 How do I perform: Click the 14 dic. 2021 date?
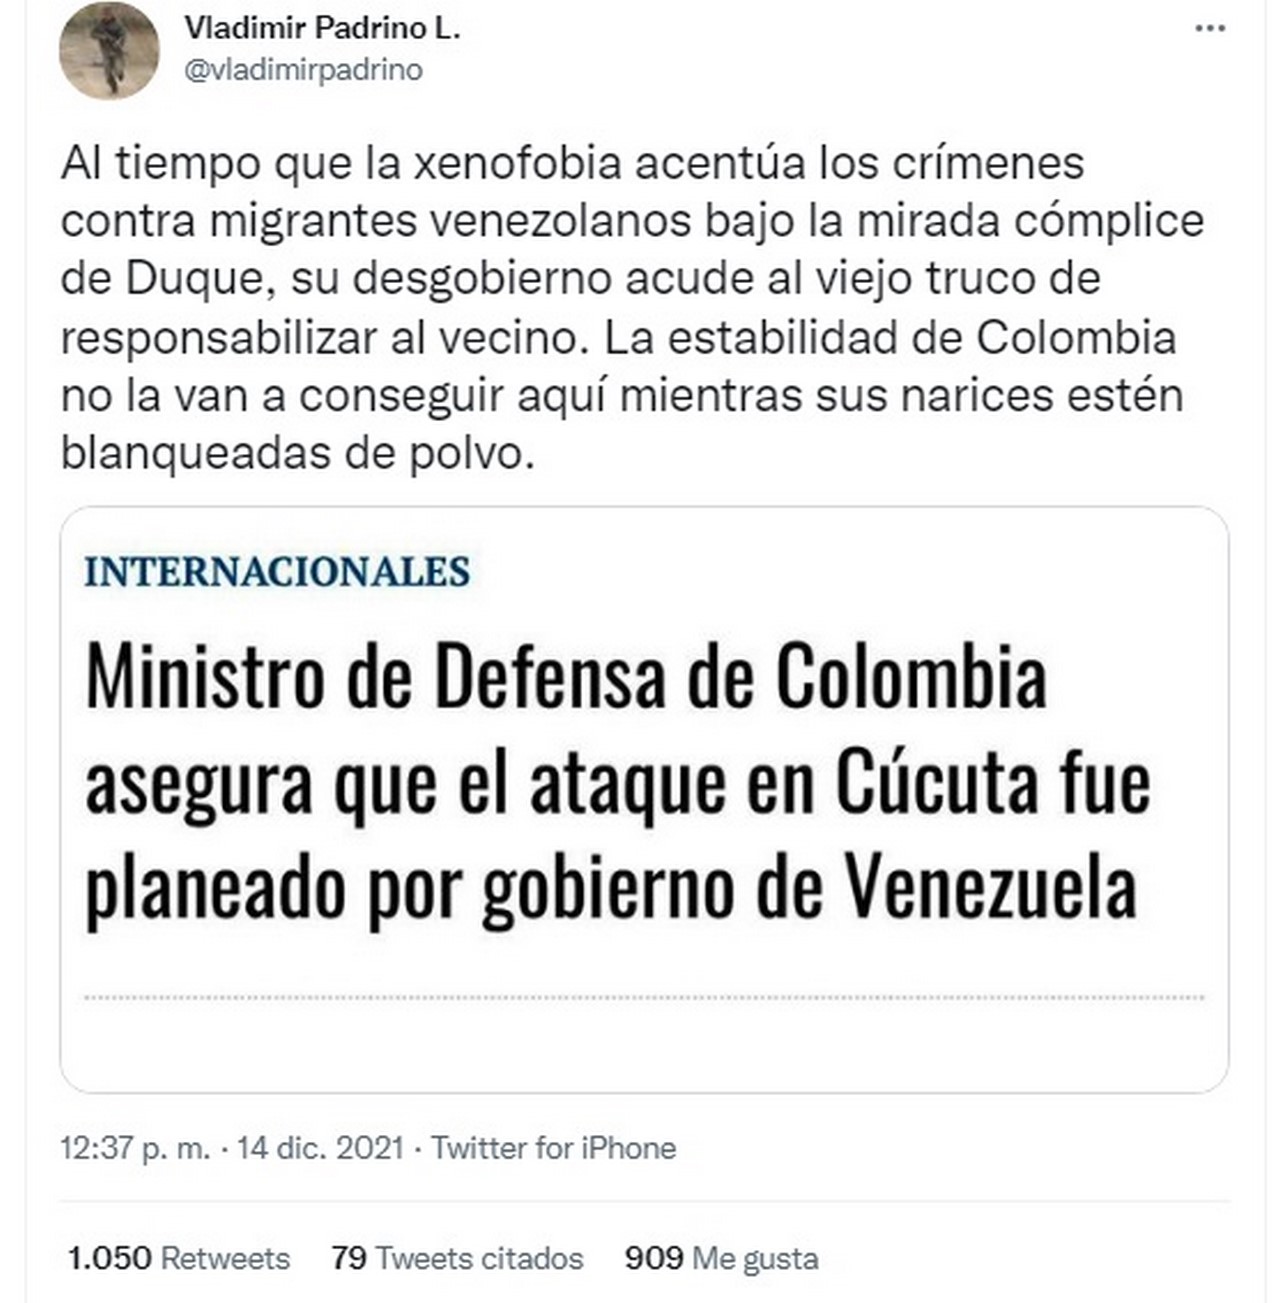(x=320, y=1147)
